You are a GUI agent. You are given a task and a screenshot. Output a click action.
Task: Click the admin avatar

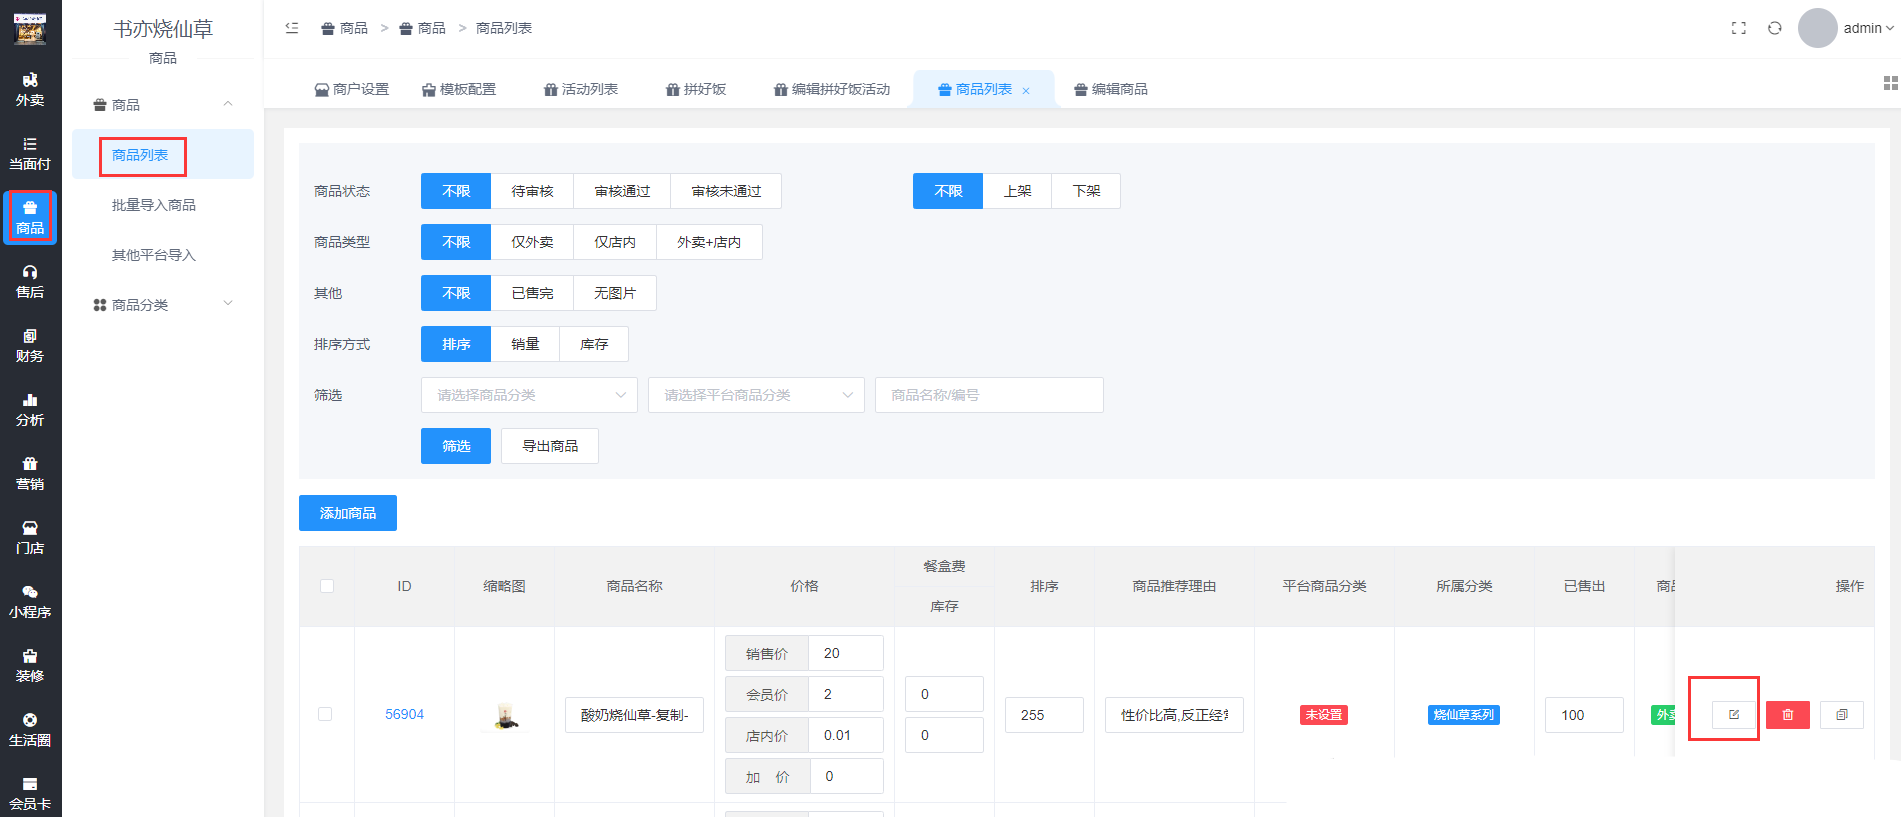(x=1818, y=28)
